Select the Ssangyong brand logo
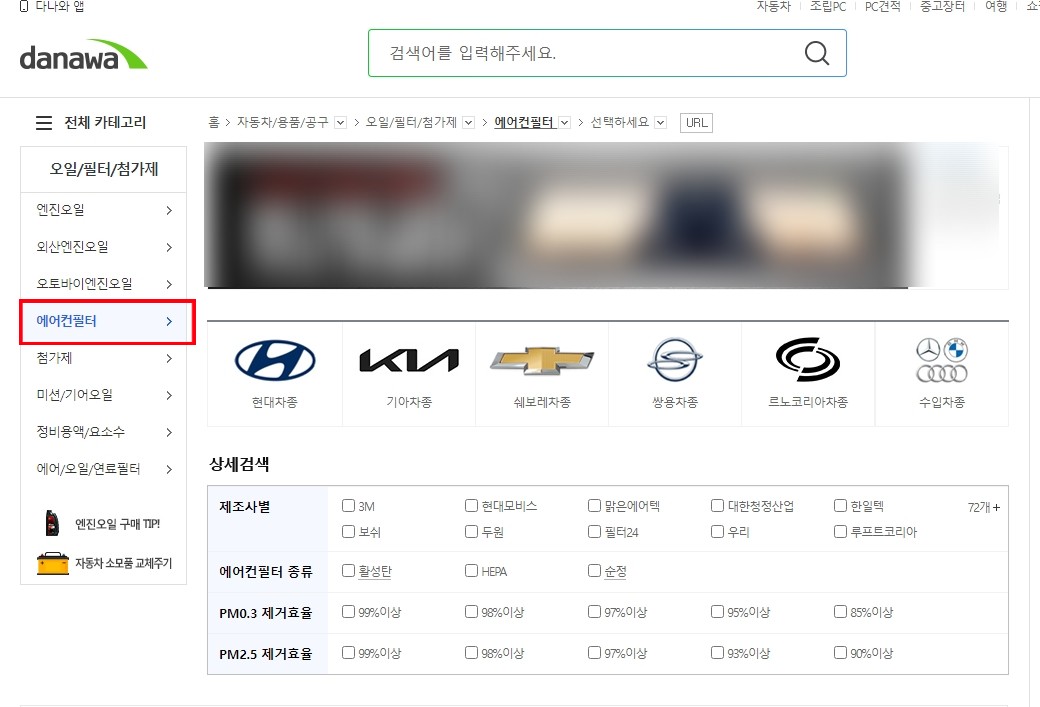The width and height of the screenshot is (1040, 707). tap(675, 360)
